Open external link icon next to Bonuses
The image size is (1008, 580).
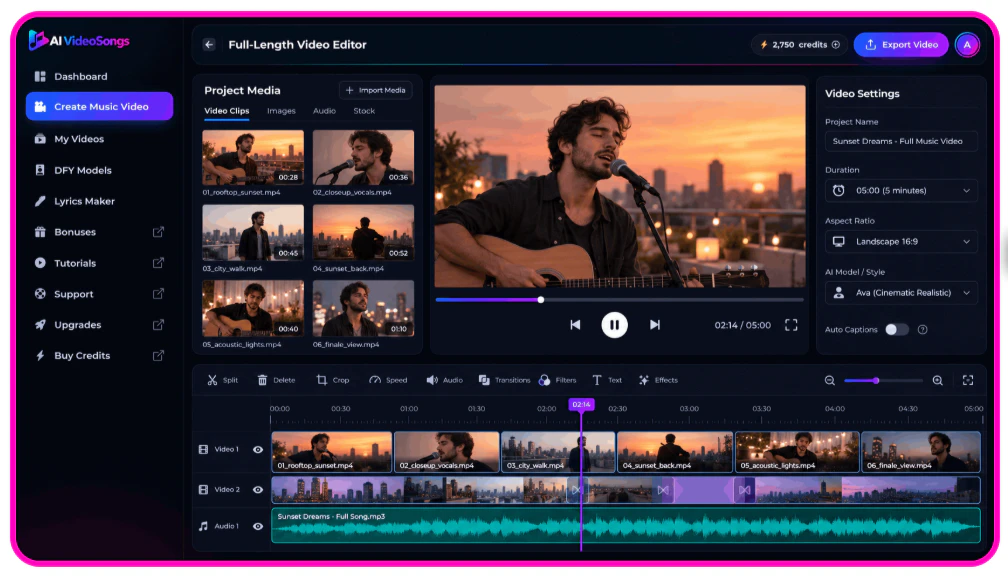[158, 231]
